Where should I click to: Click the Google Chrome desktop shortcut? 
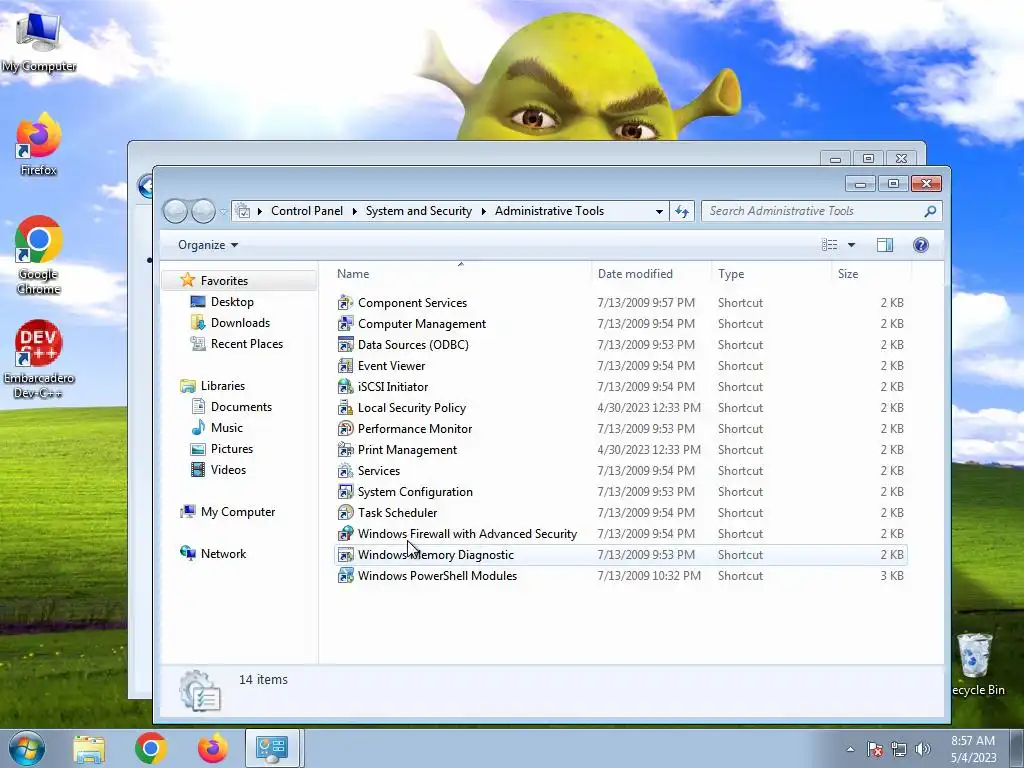coord(39,255)
